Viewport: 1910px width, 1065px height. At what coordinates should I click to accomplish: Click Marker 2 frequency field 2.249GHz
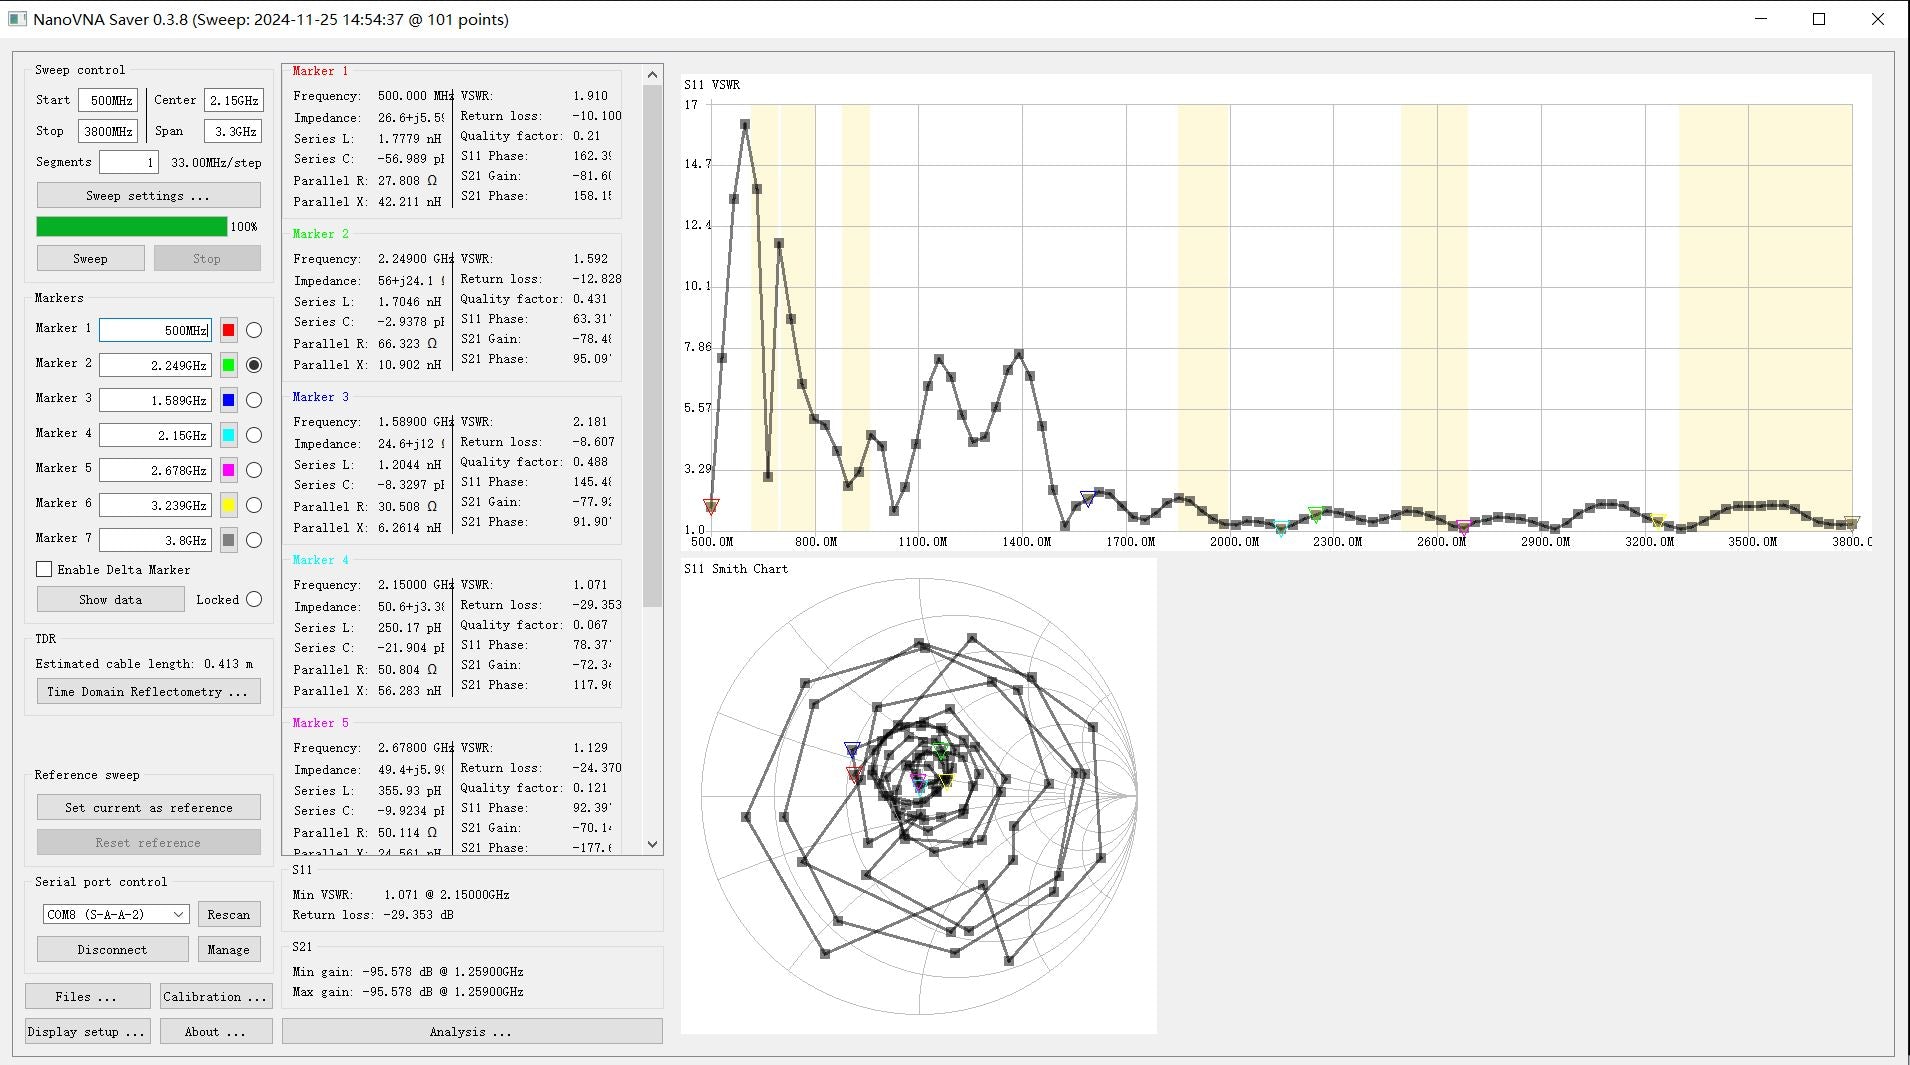tap(155, 365)
